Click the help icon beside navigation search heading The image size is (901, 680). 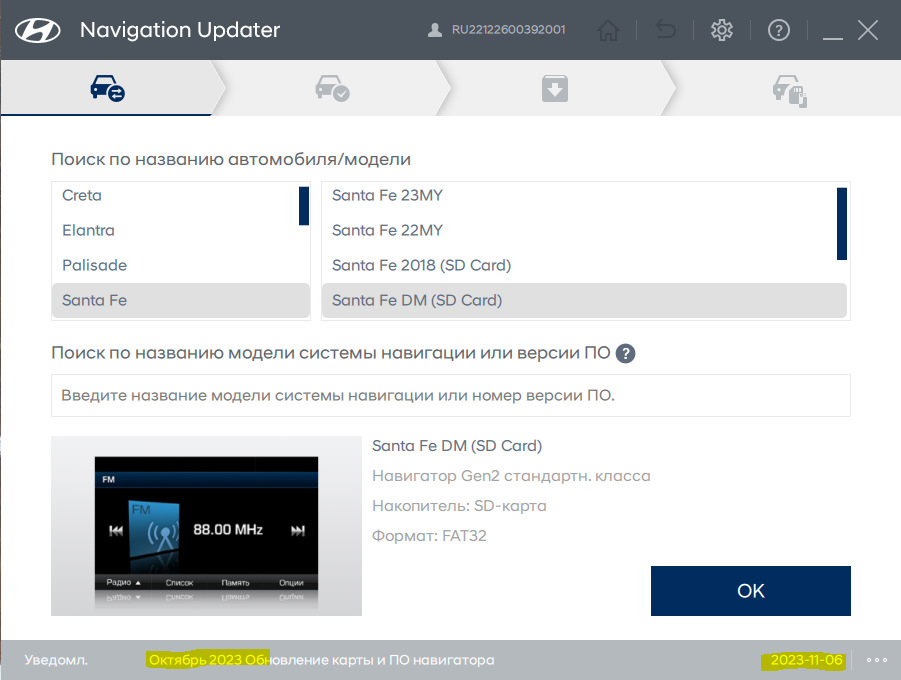pos(625,353)
